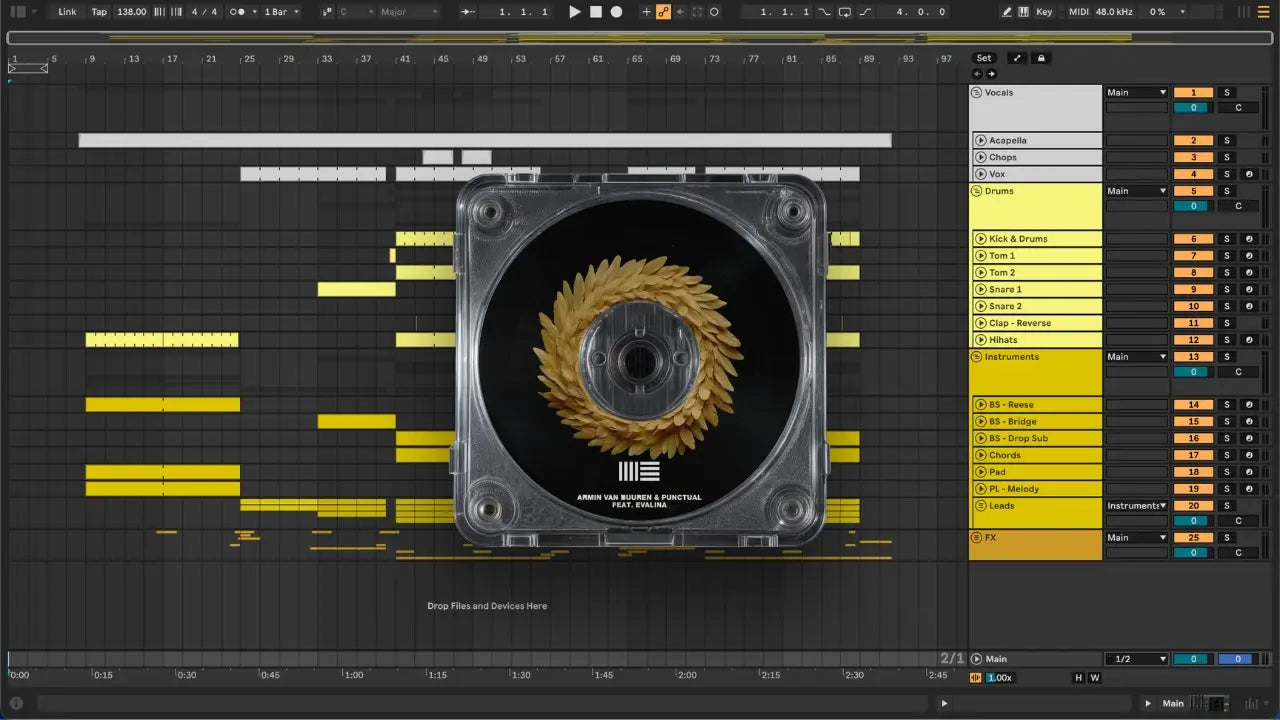Click the Kick & Drums track play icon
Image resolution: width=1280 pixels, height=720 pixels.
[981, 239]
